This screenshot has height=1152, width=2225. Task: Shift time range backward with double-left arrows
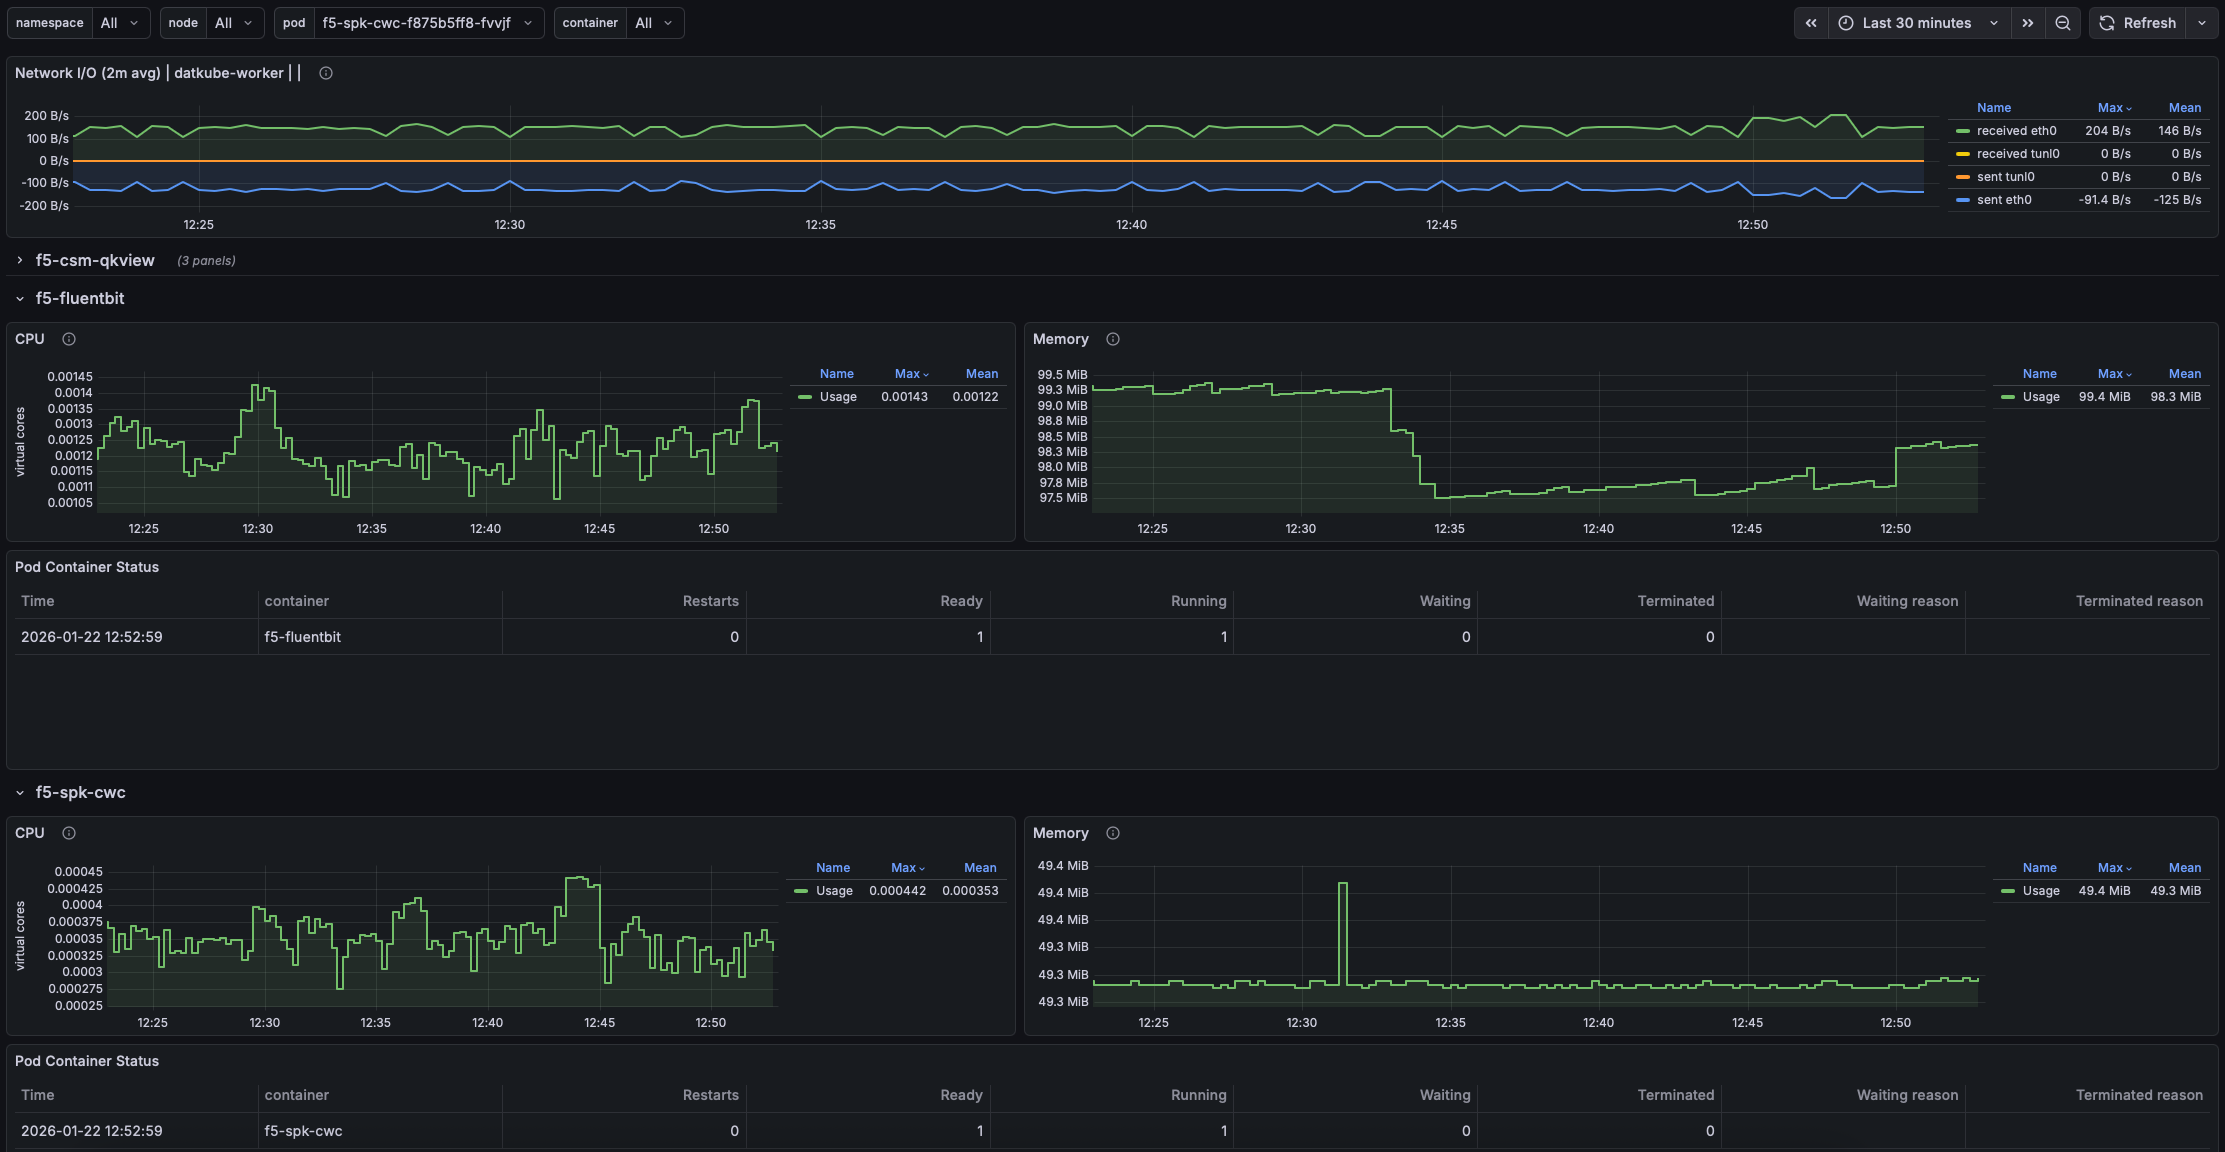pyautogui.click(x=1811, y=23)
